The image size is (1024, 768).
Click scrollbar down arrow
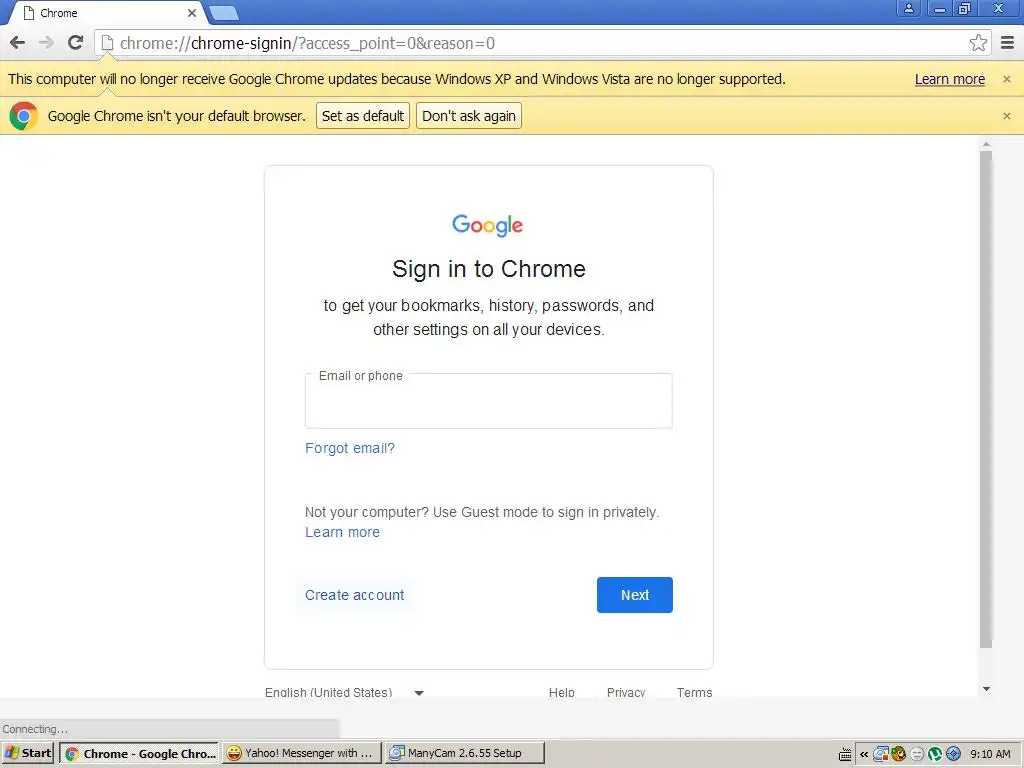(986, 689)
